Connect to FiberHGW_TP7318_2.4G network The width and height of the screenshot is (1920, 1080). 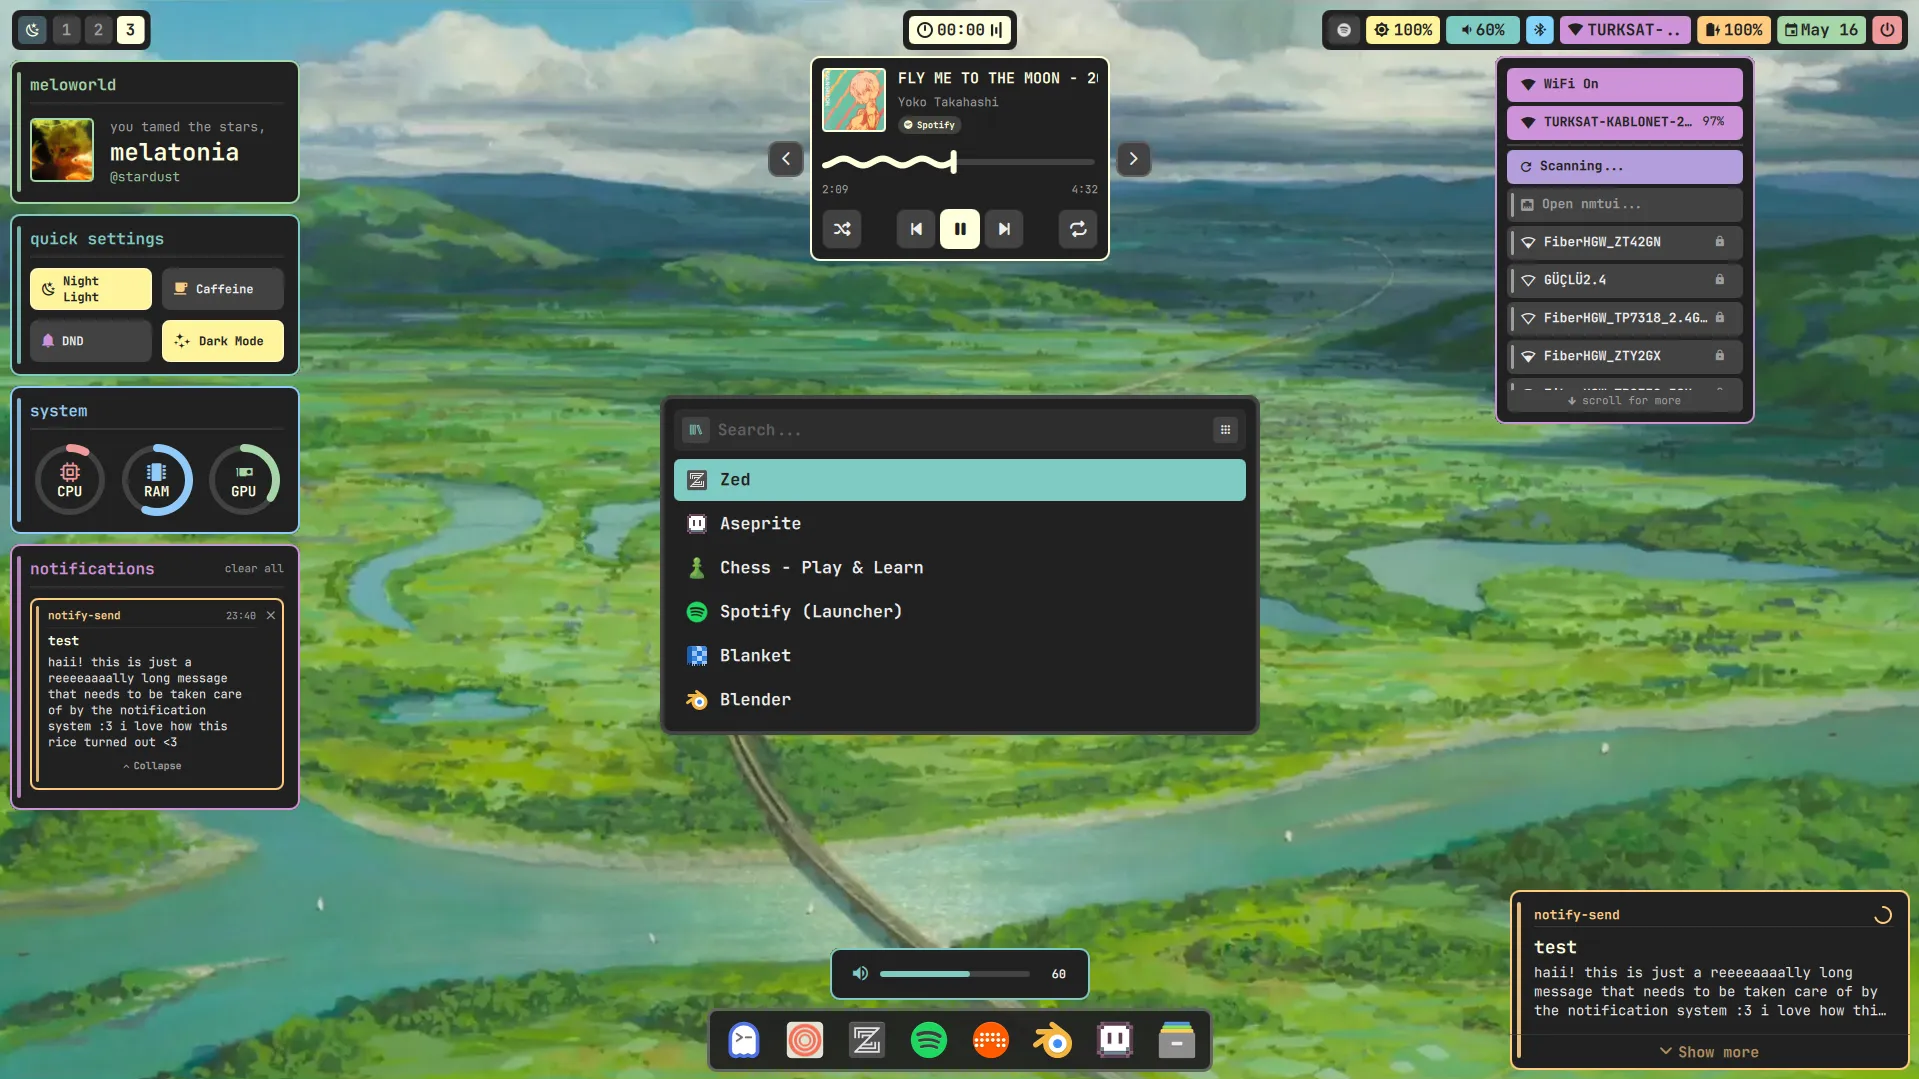point(1625,318)
